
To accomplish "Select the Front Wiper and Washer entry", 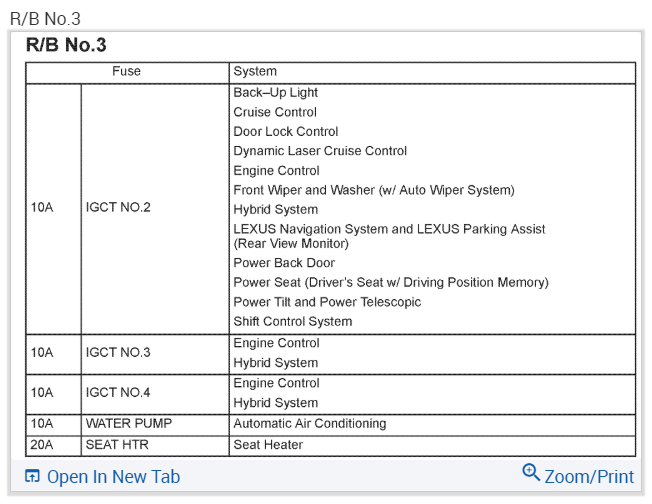I will click(374, 190).
